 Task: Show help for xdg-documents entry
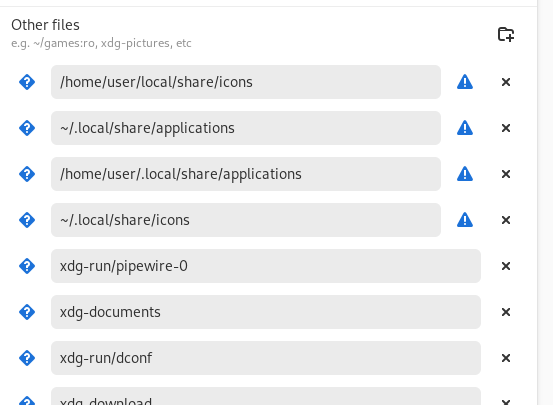(x=27, y=312)
